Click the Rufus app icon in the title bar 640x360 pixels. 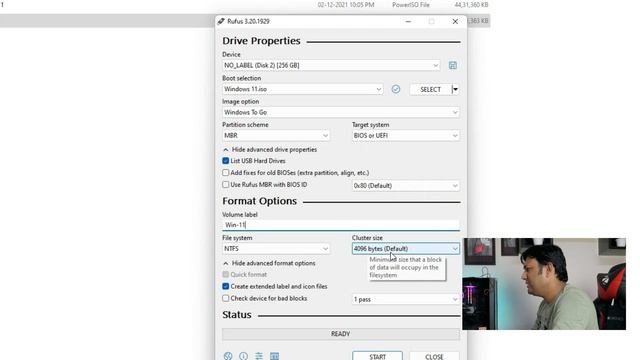pyautogui.click(x=221, y=21)
